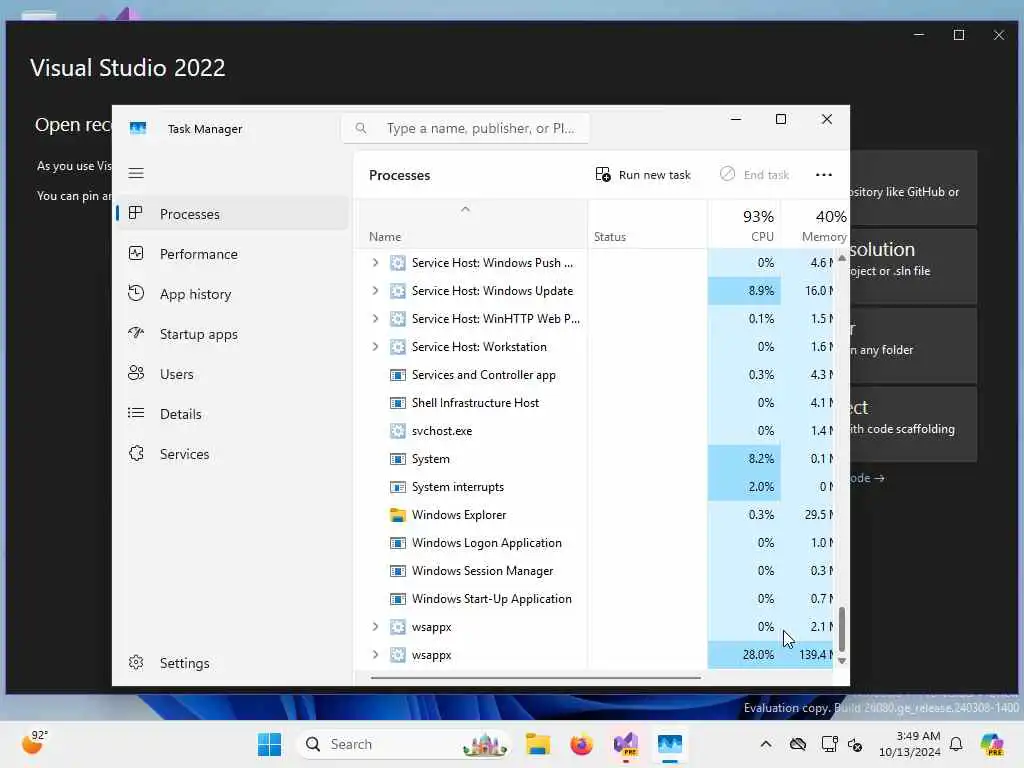Switch to the App history tab
Viewport: 1024px width, 768px height.
coord(232,294)
